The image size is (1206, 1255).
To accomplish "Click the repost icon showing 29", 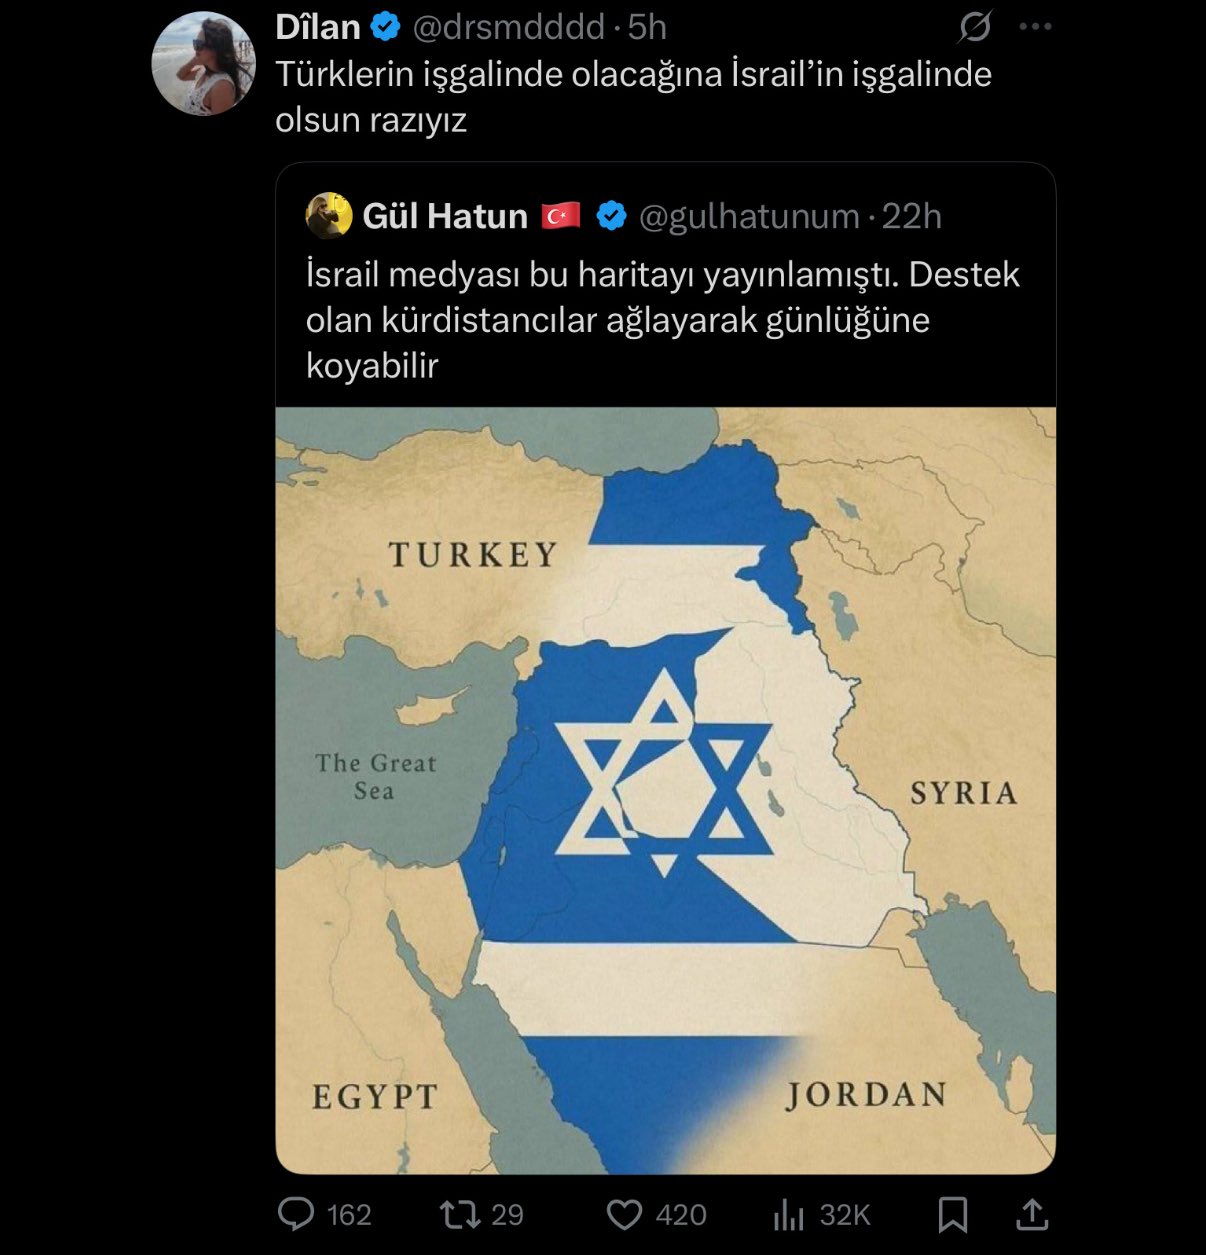I will (x=460, y=1214).
